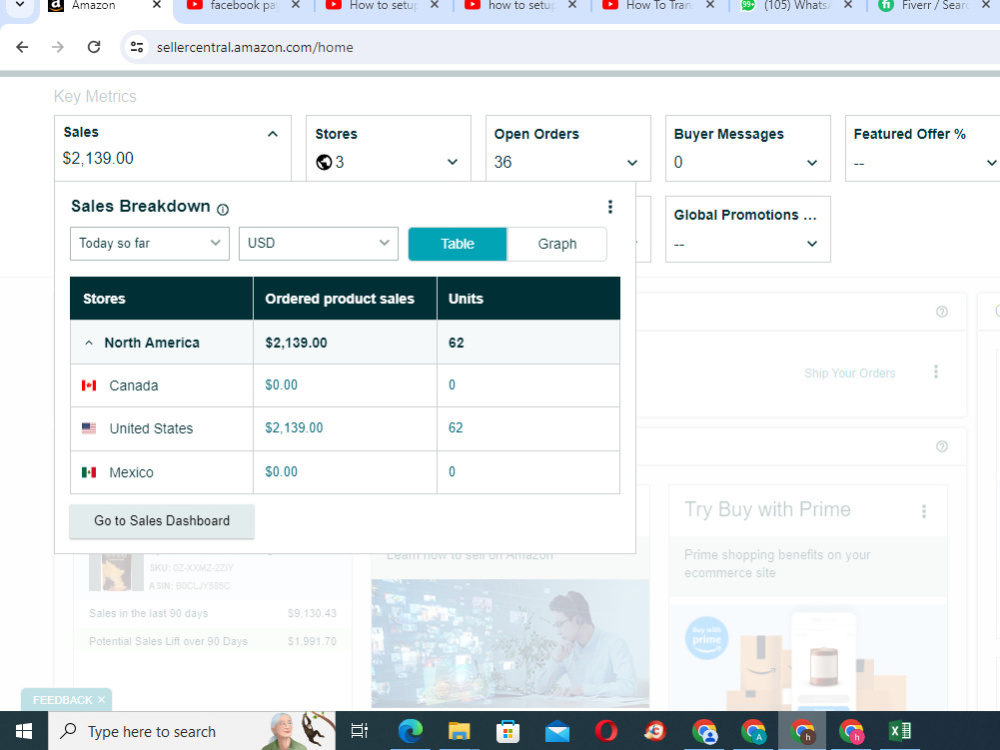
Task: Open File Explorer from the taskbar
Action: pyautogui.click(x=459, y=731)
